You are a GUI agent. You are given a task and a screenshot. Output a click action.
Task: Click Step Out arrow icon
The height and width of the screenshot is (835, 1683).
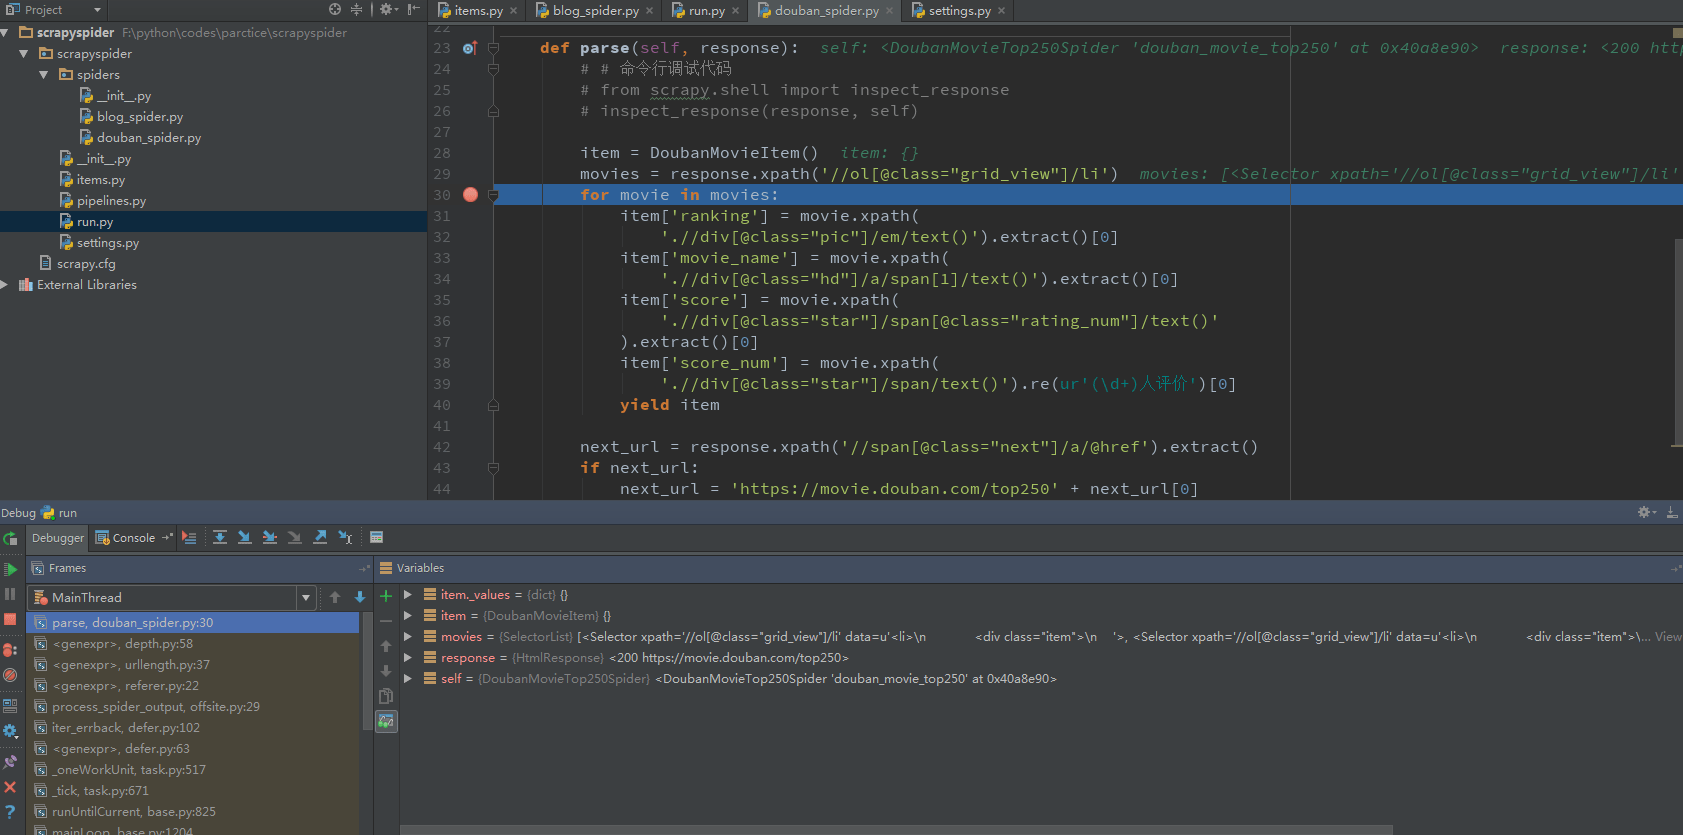(x=320, y=538)
